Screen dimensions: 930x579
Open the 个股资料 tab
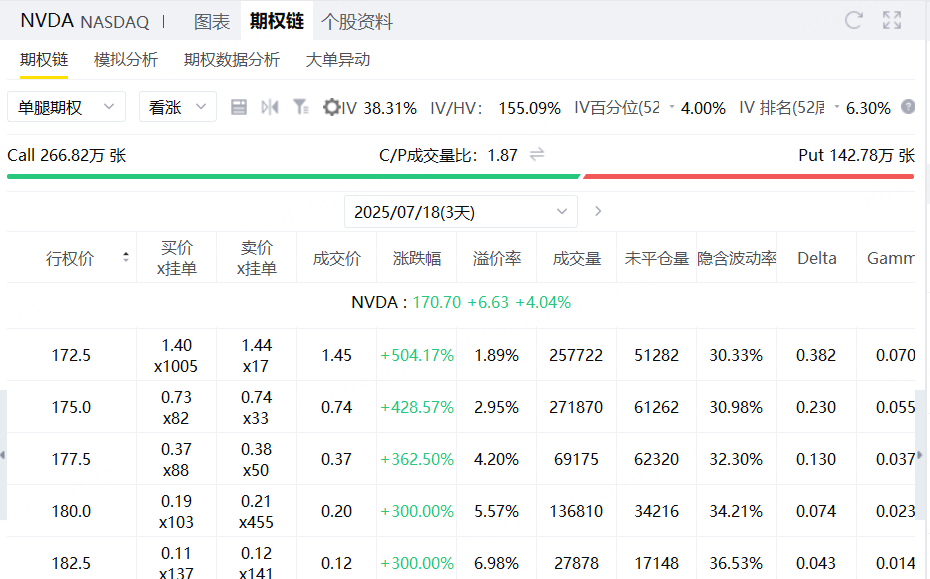[x=357, y=22]
